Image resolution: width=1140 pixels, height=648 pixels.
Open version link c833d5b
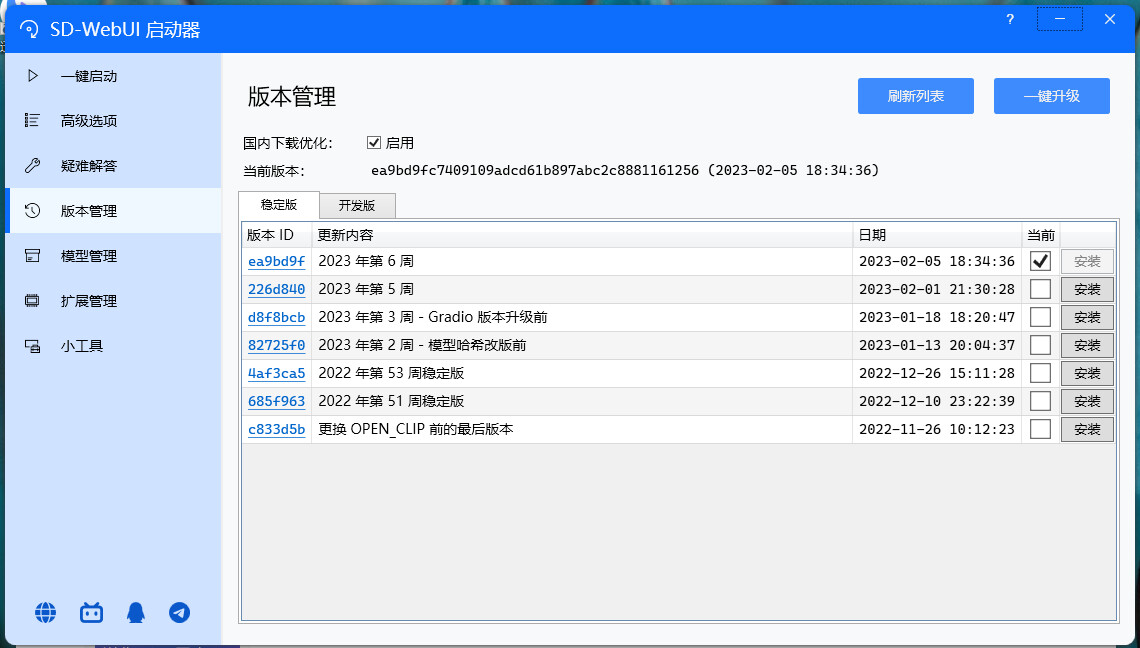tap(276, 429)
